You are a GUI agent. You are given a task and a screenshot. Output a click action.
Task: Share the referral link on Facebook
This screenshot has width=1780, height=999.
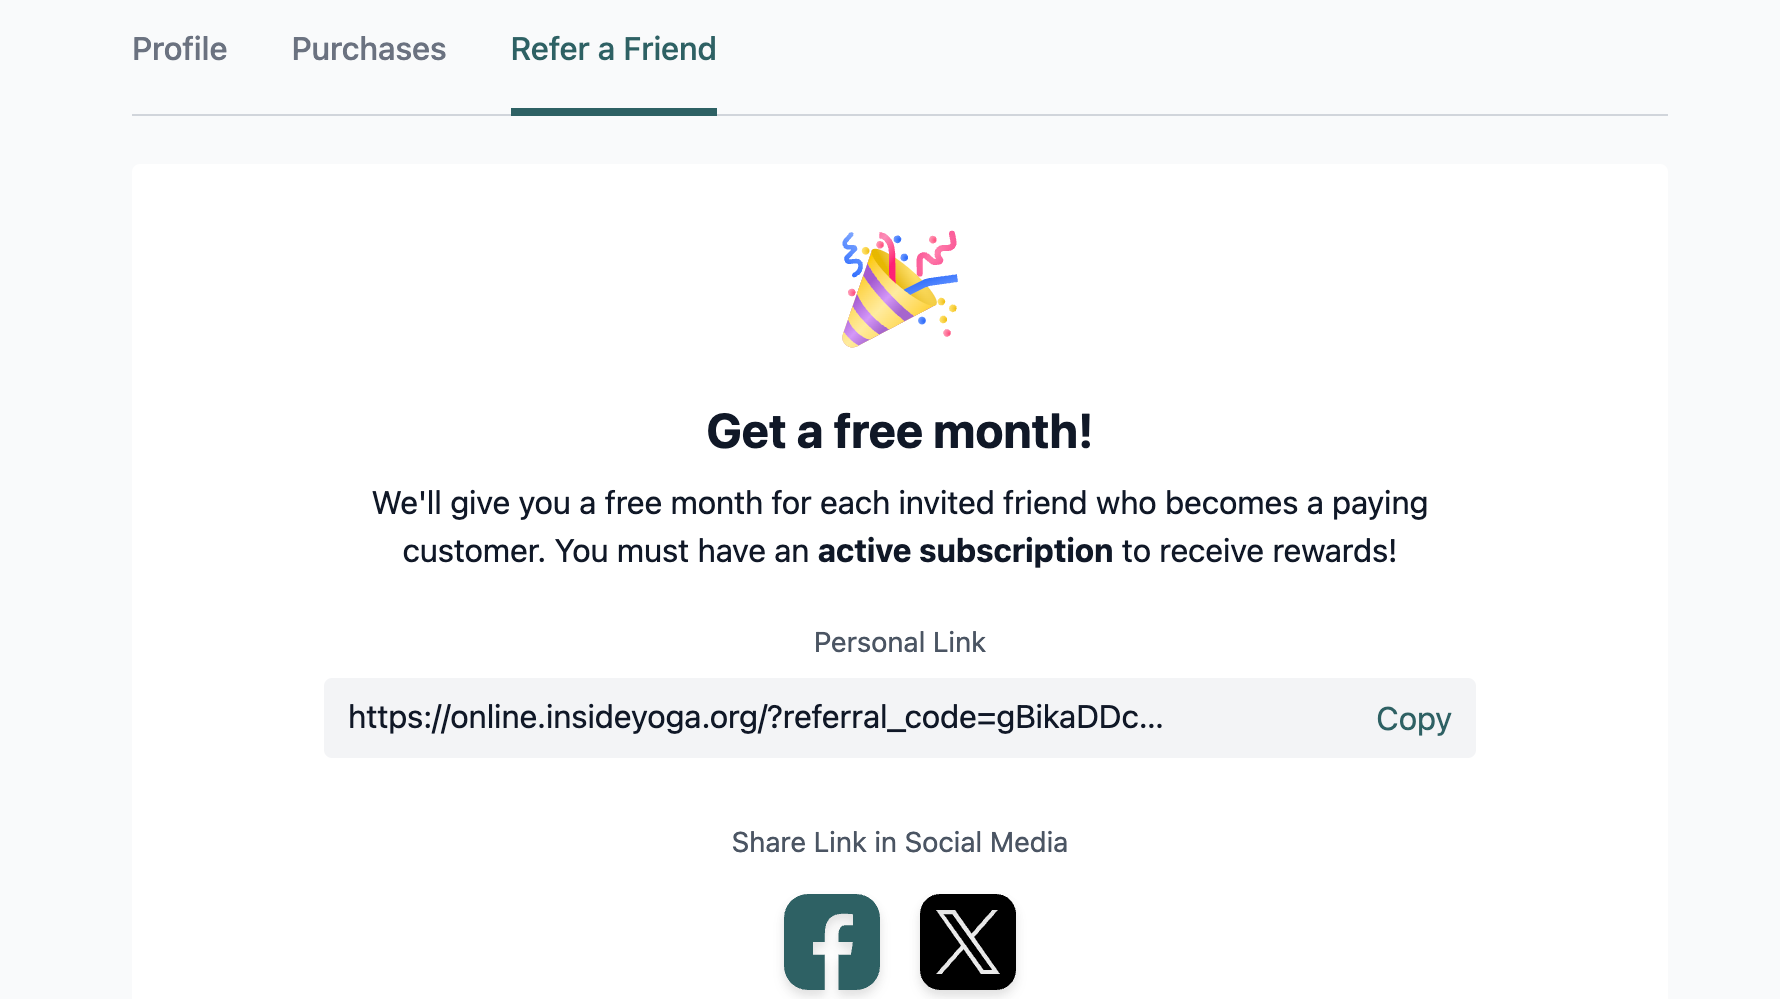(832, 942)
